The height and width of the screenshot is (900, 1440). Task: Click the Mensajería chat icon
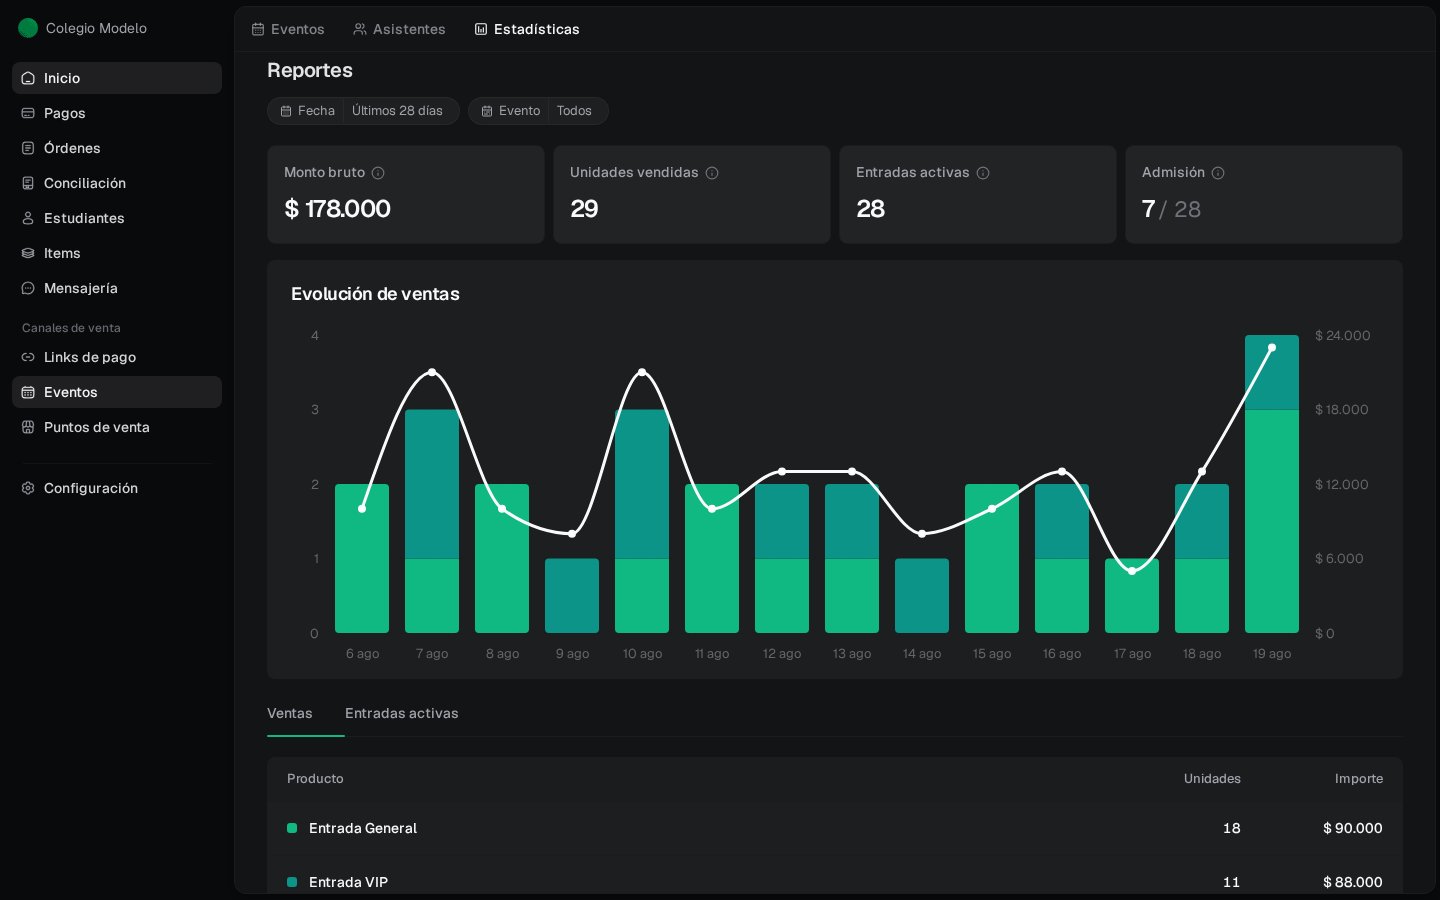(x=28, y=288)
